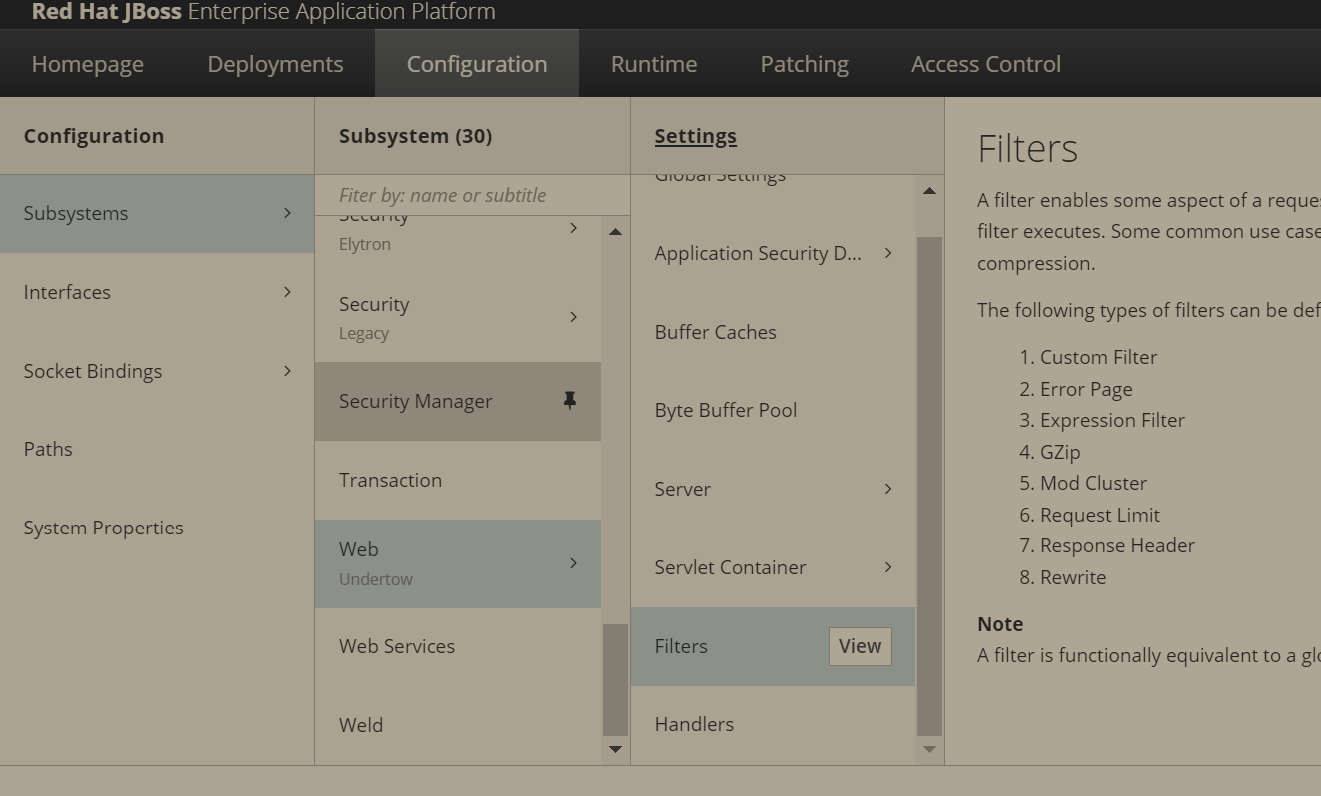Expand the Servlet Container chevron

[888, 567]
